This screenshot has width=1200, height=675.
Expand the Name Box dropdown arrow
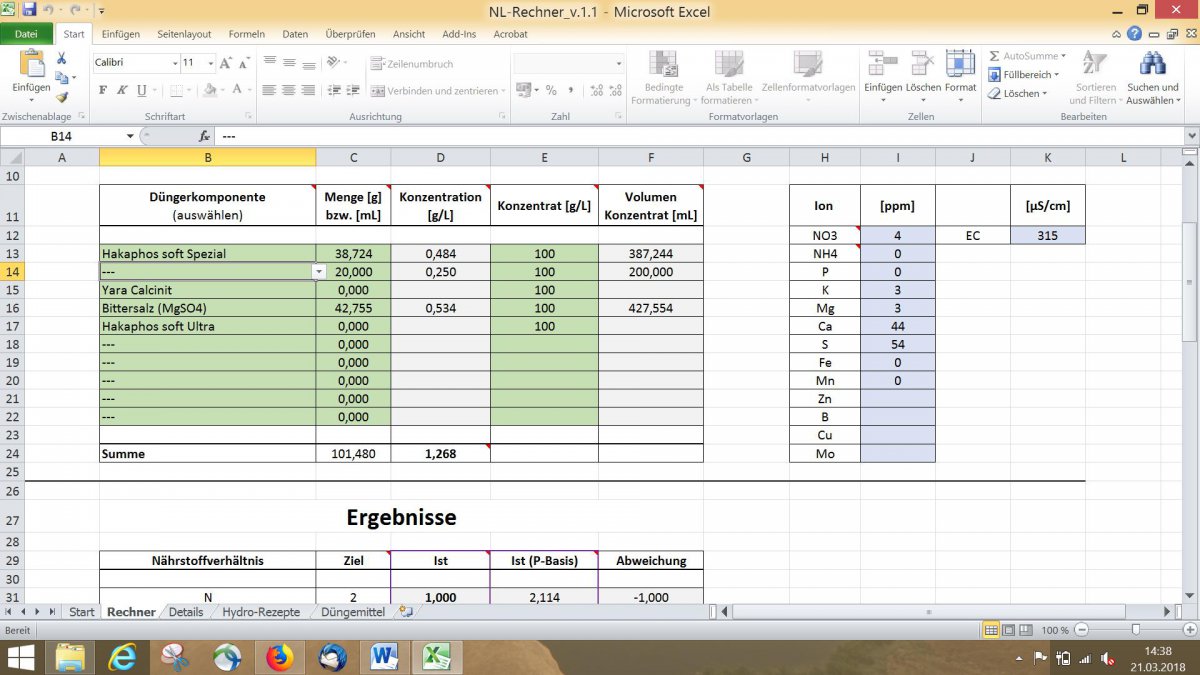coord(130,136)
